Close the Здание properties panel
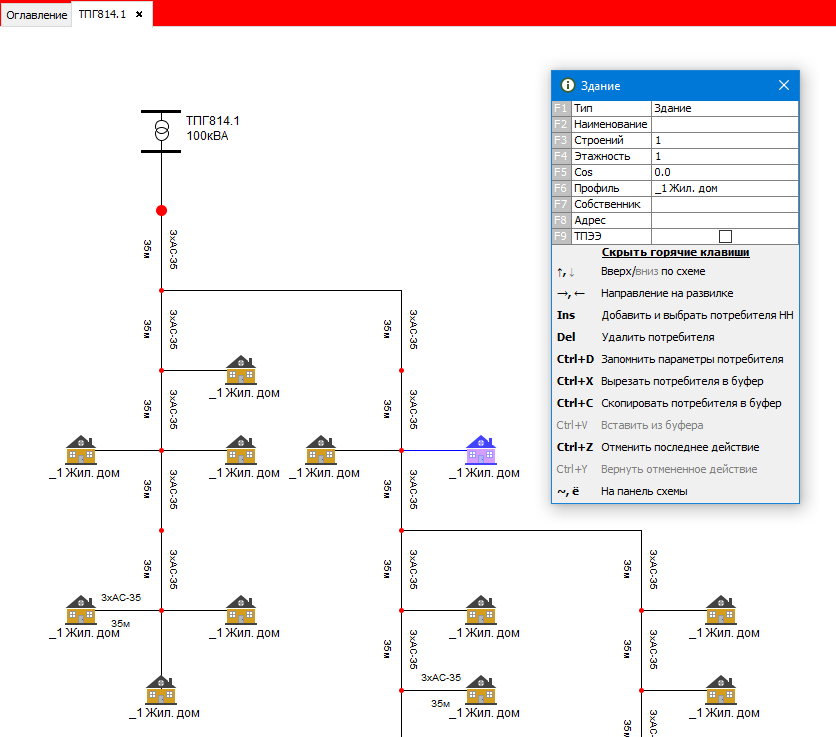The width and height of the screenshot is (836, 737). (x=784, y=85)
